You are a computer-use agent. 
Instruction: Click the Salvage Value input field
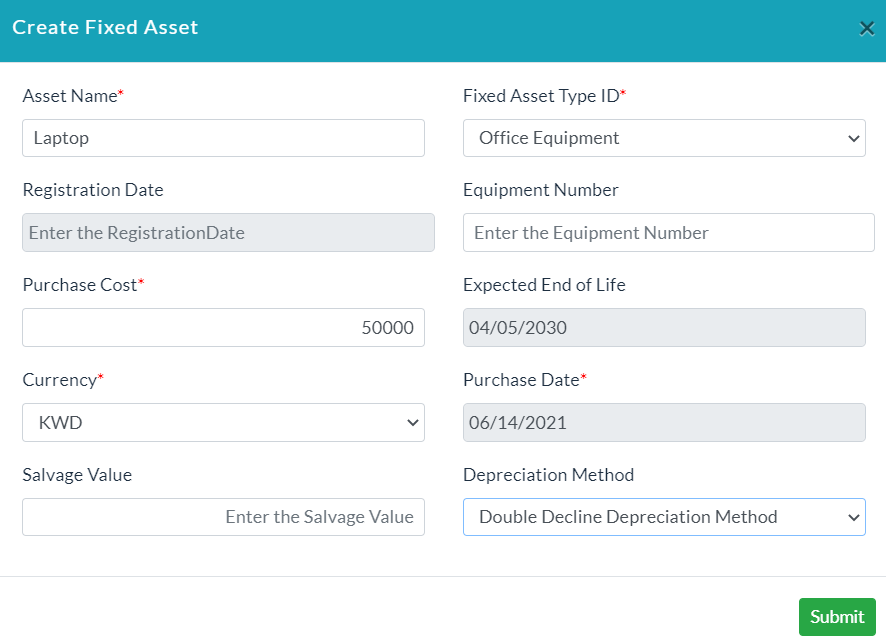click(223, 516)
